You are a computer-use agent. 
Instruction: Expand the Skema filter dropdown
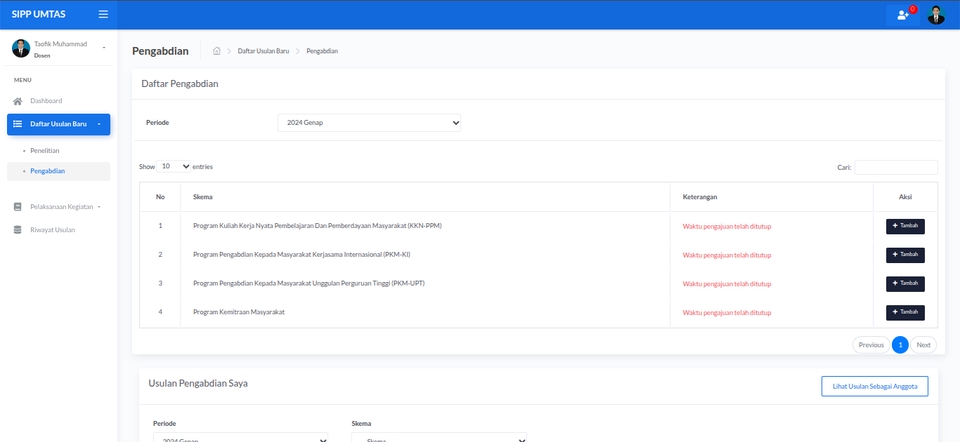[438, 439]
